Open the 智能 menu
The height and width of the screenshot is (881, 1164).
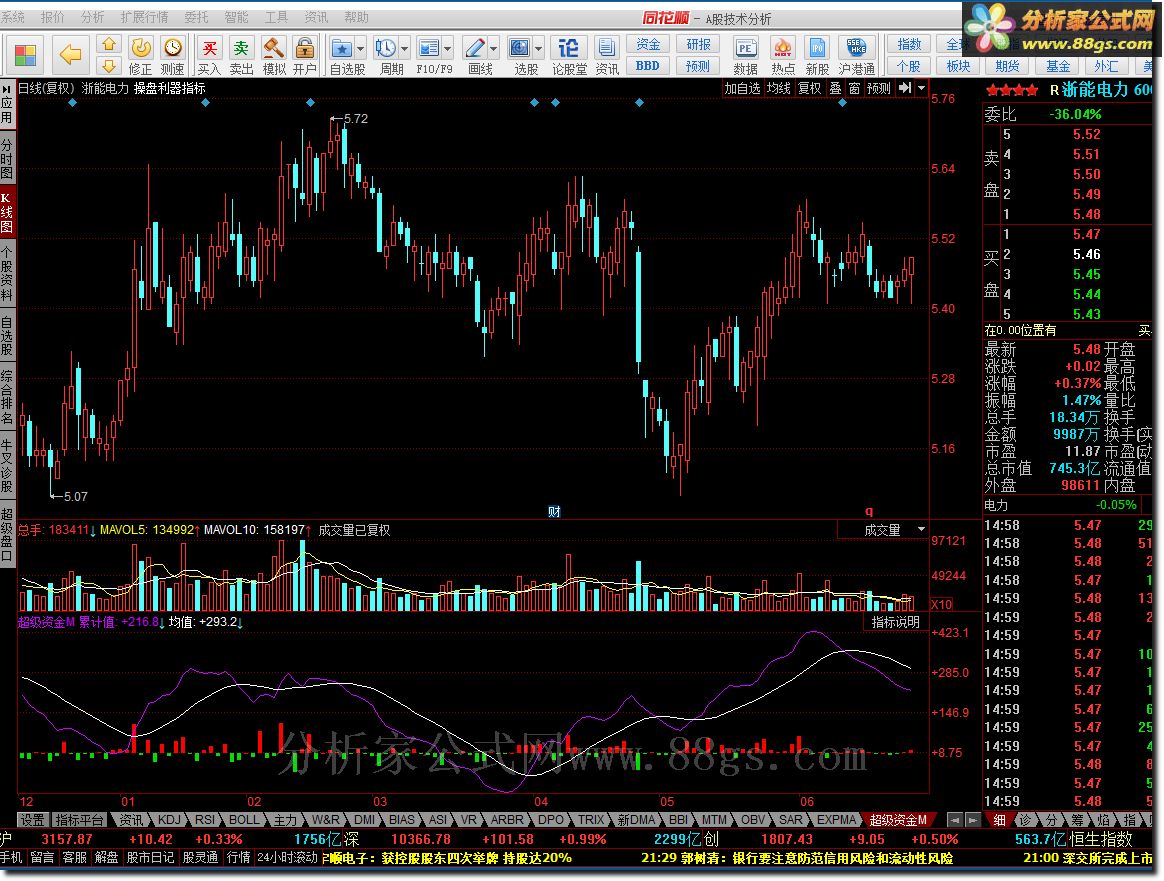[236, 17]
